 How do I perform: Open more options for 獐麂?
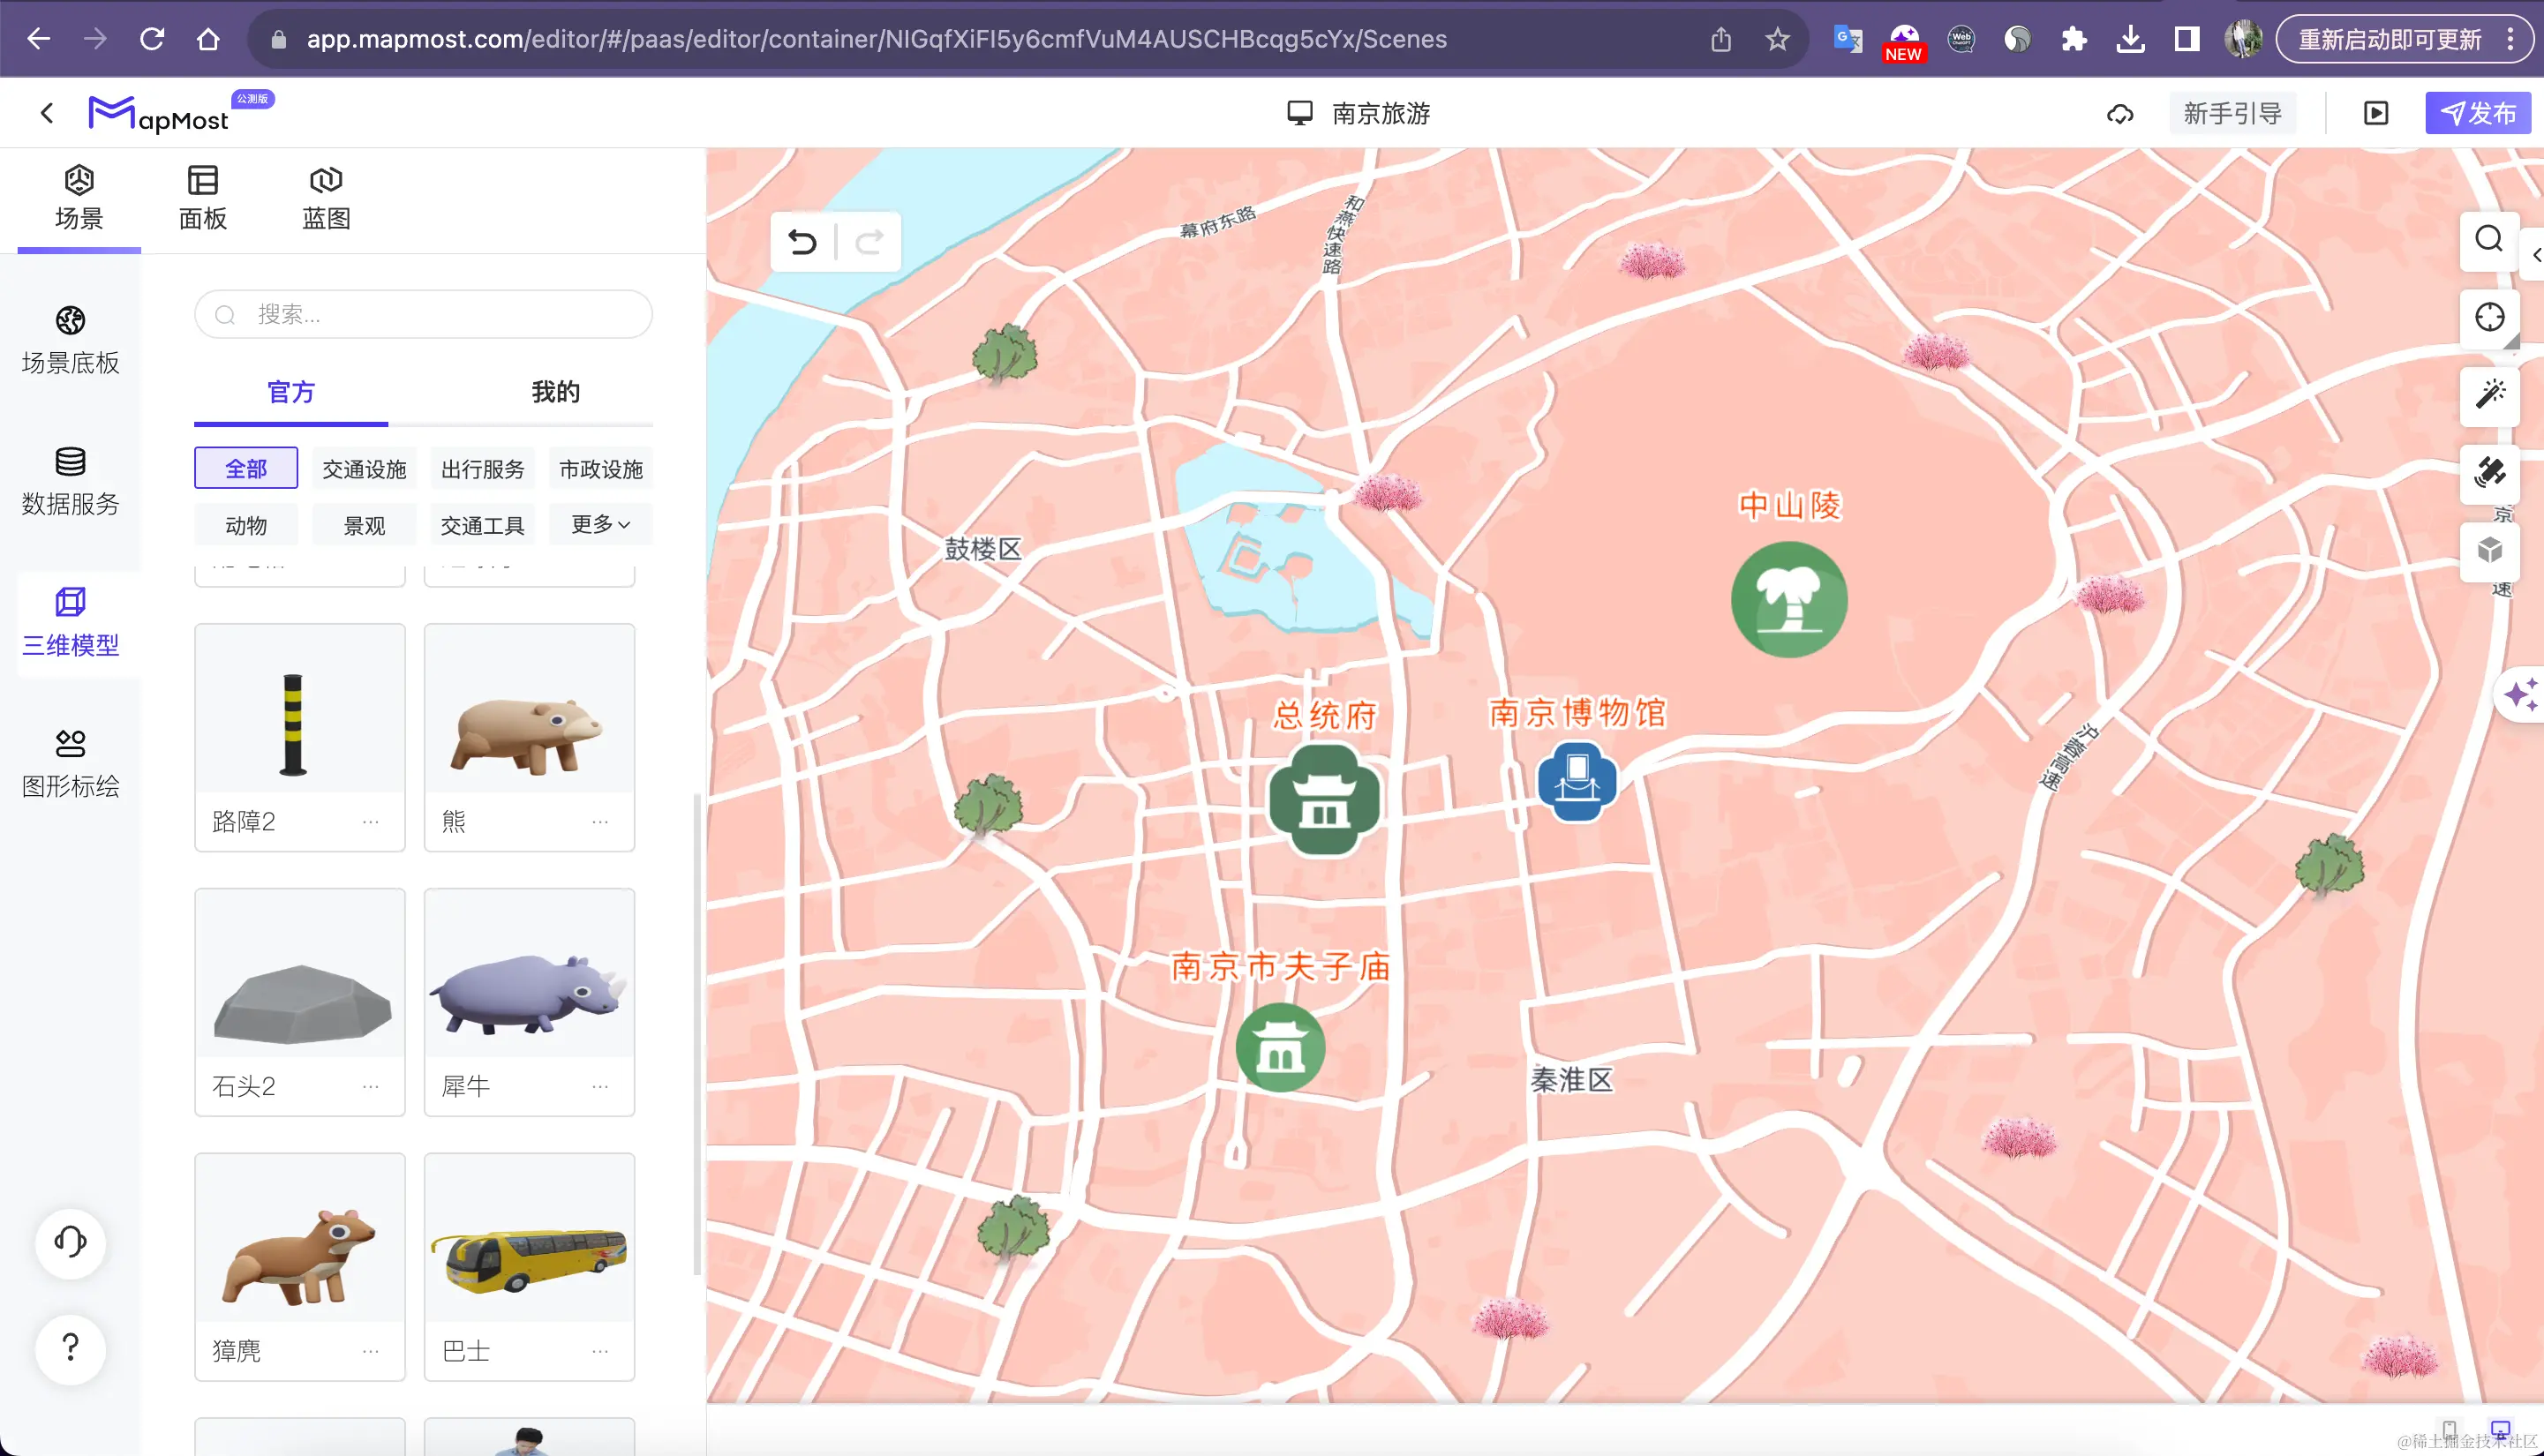point(370,1351)
